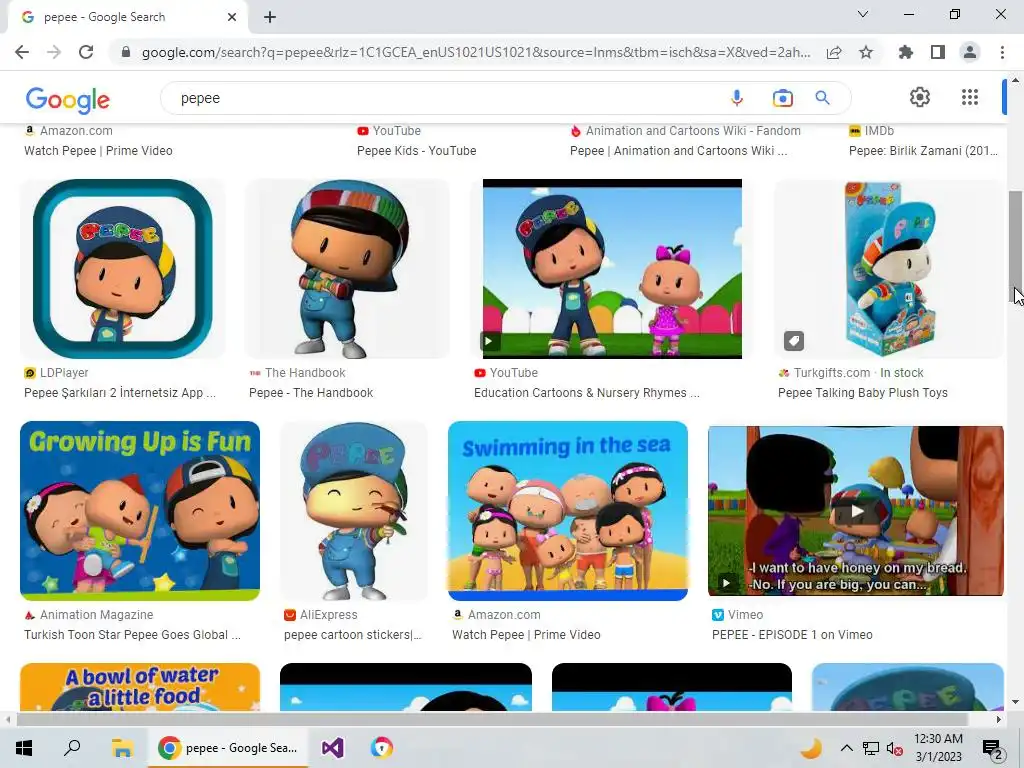Viewport: 1024px width, 768px height.
Task: Open File Explorer from taskbar
Action: click(122, 748)
